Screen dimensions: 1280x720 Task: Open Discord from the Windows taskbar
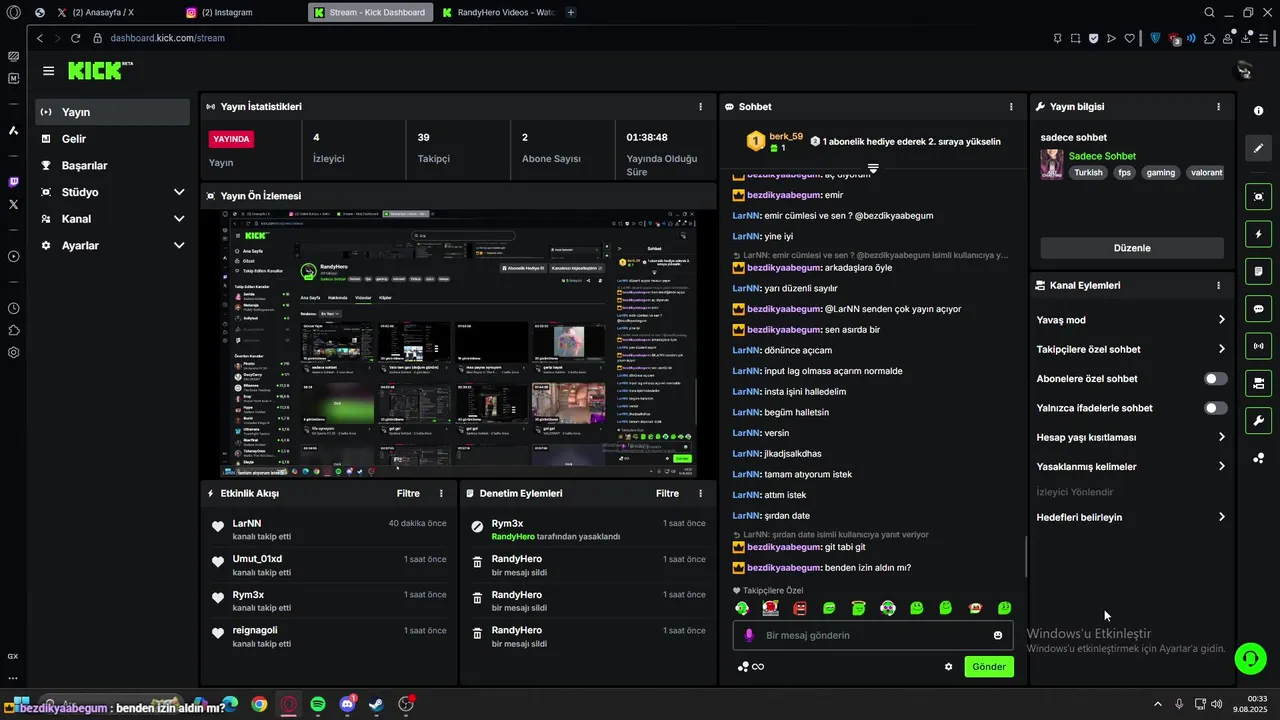tap(347, 704)
